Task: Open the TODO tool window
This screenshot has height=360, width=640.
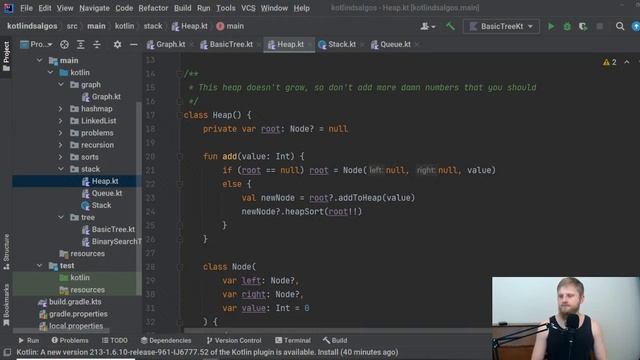Action: point(115,340)
